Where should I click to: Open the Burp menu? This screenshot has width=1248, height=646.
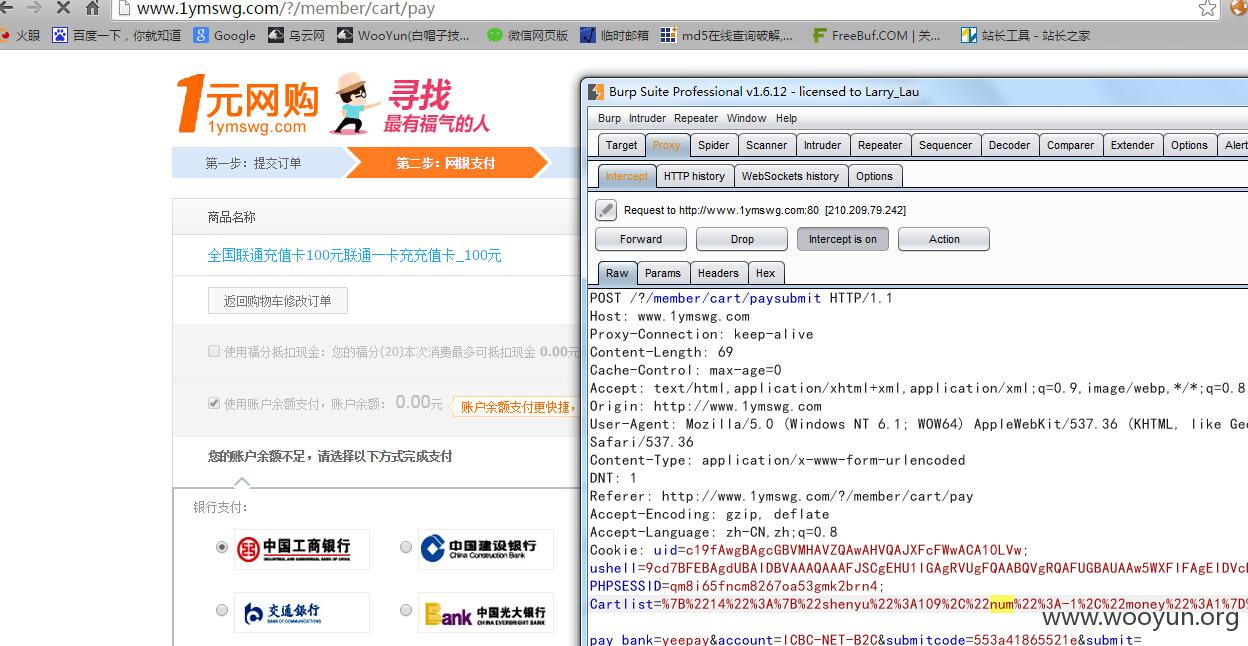click(609, 118)
